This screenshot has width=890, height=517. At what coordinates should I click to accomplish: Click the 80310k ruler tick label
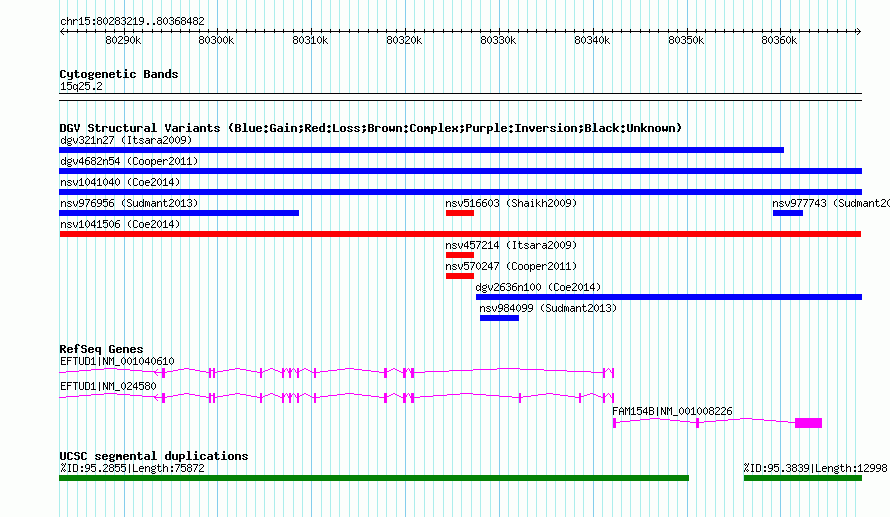pos(310,40)
